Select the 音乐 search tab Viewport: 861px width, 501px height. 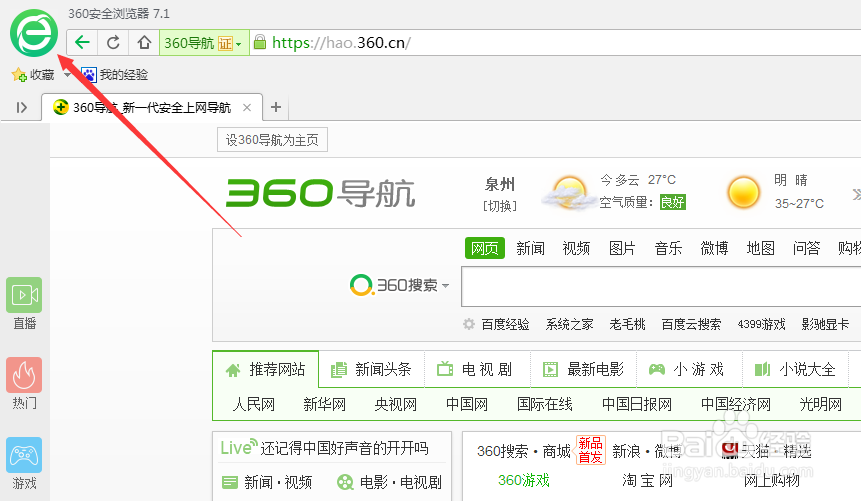coord(668,248)
